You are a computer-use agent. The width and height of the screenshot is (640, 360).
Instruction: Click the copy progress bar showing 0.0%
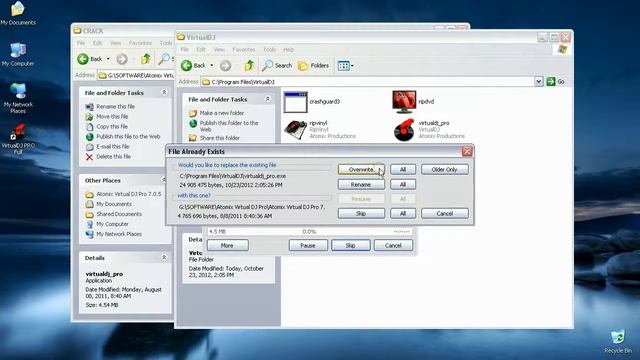309,231
